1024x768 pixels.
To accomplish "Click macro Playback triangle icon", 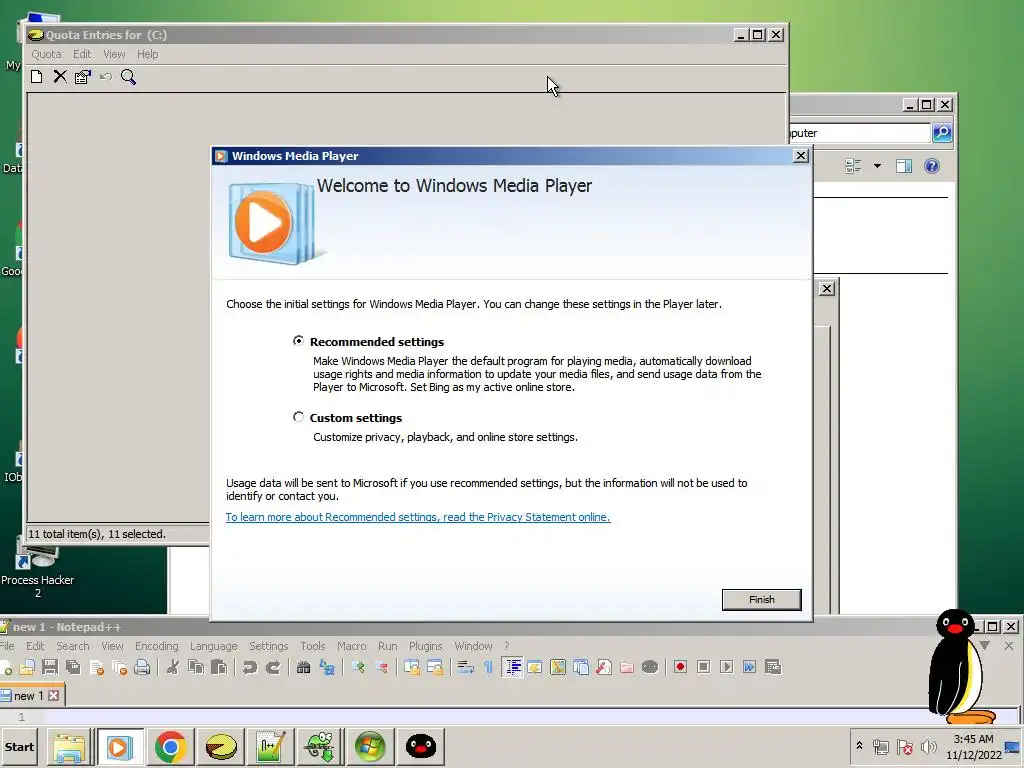I will click(x=726, y=667).
